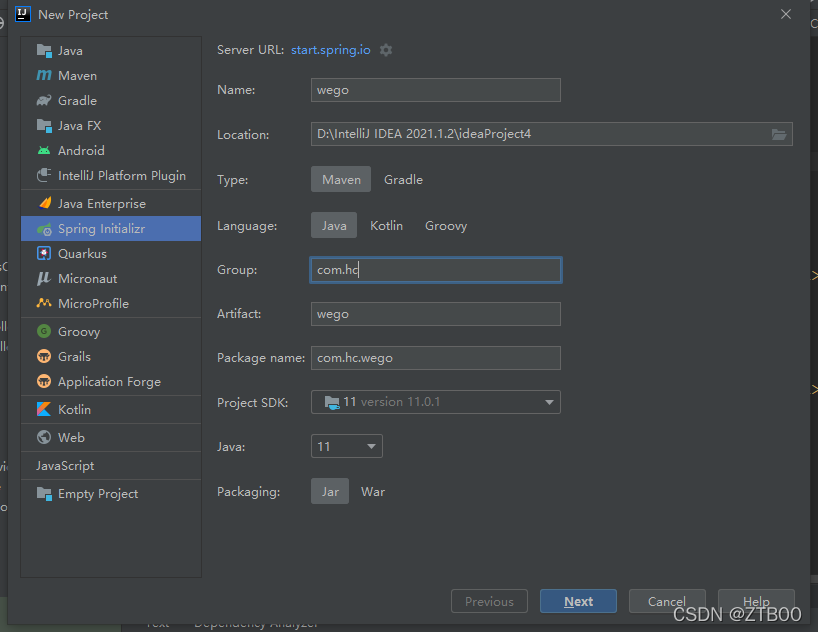Click the Maven 'm' icon
Screen dimensions: 818x632
click(x=44, y=76)
